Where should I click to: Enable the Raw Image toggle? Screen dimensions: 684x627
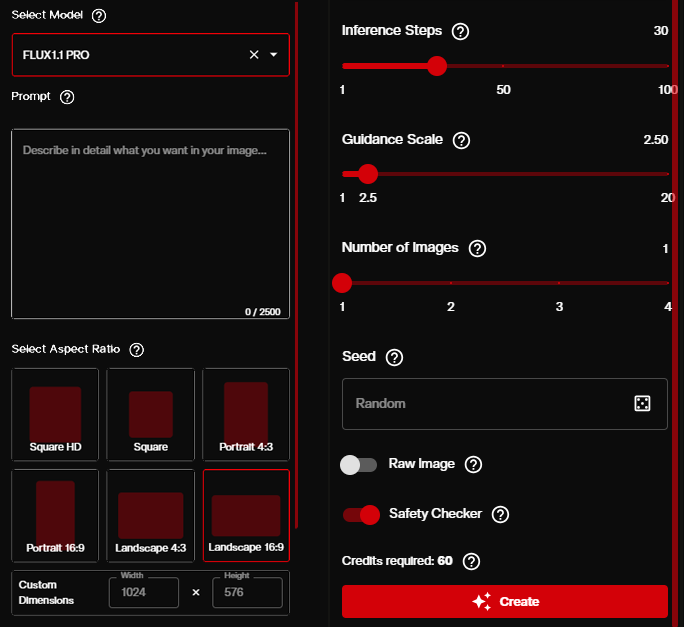click(359, 465)
